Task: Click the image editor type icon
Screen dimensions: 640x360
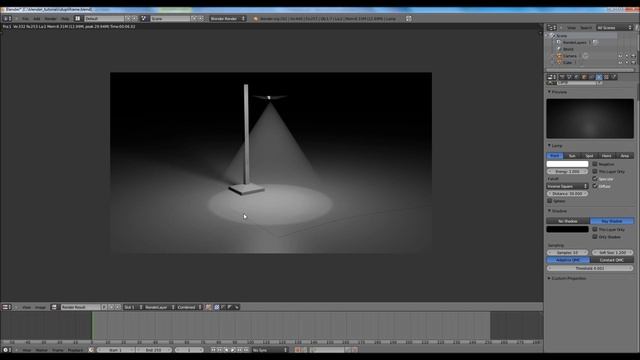Action: (x=6, y=307)
